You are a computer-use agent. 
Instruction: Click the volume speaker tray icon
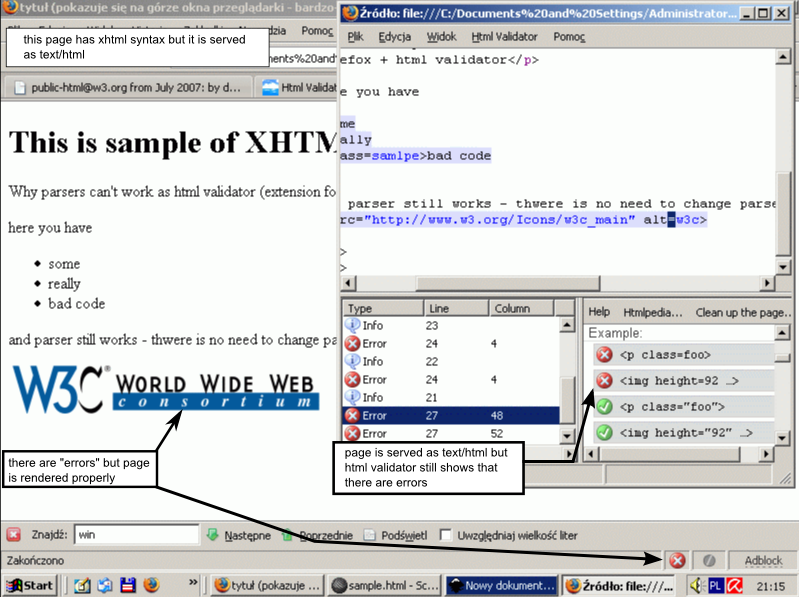pos(696,586)
